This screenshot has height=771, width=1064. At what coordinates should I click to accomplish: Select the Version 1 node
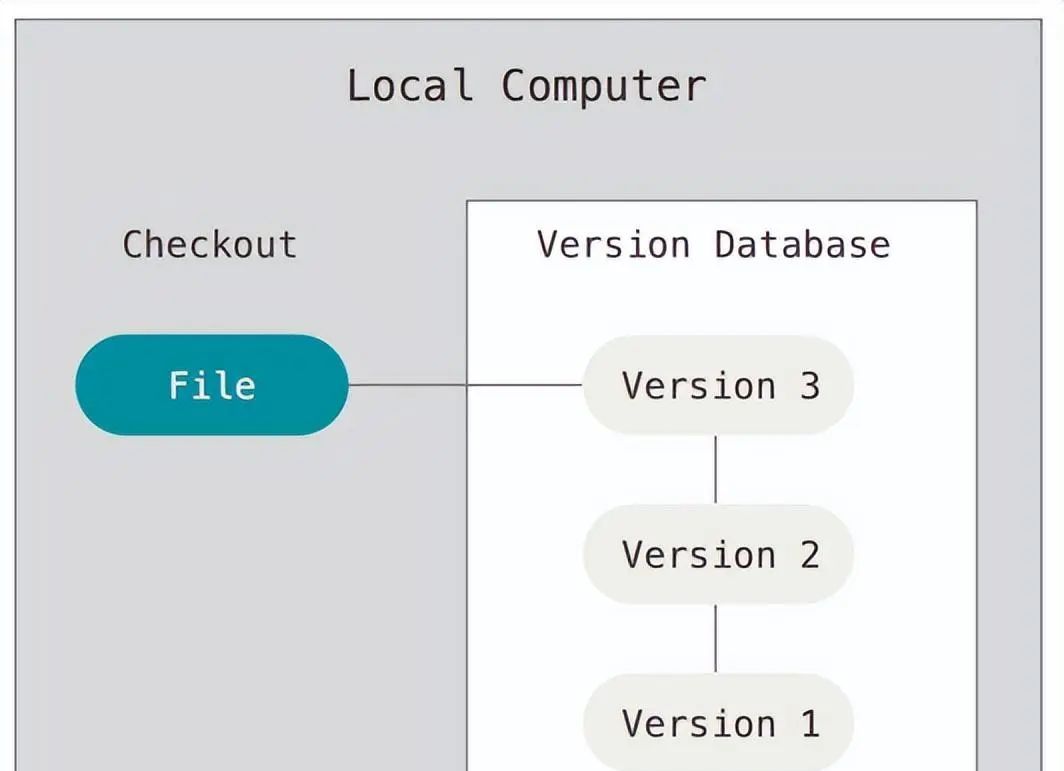718,722
